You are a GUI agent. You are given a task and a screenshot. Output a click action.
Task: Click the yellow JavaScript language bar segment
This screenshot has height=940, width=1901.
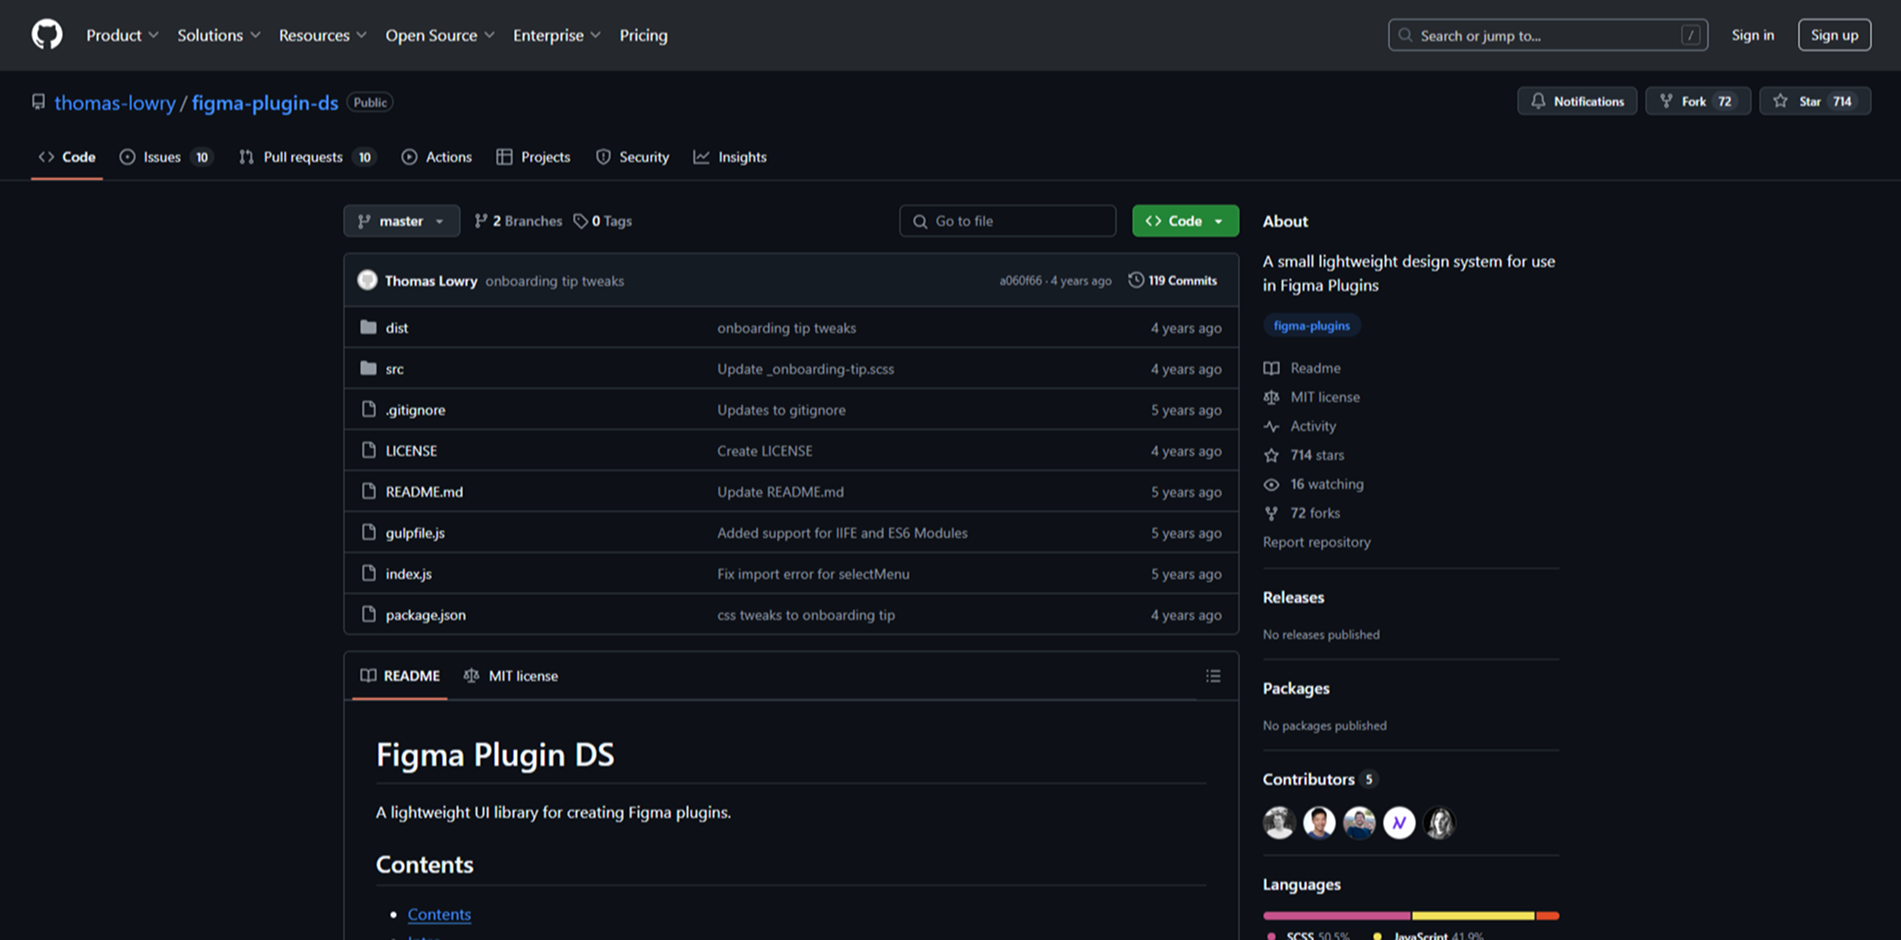1473,915
